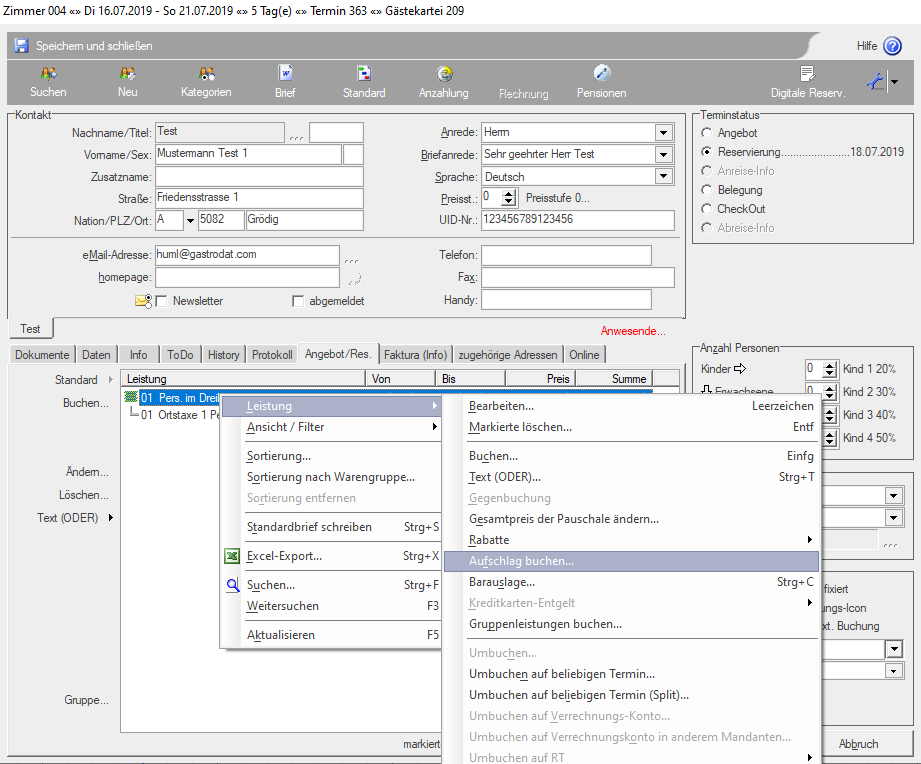This screenshot has width=921, height=764.
Task: Switch to the History tab
Action: pos(224,355)
